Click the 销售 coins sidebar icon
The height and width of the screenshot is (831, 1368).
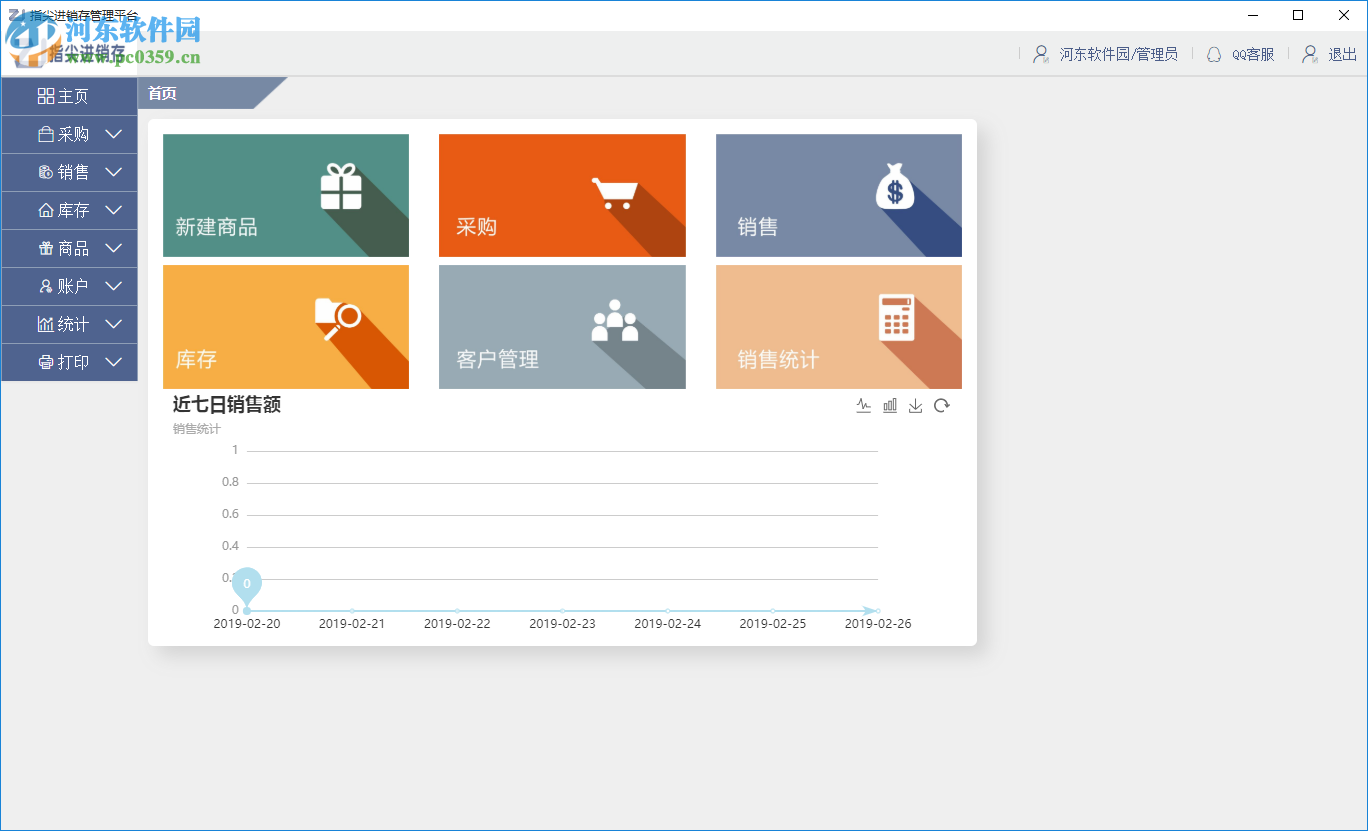46,172
